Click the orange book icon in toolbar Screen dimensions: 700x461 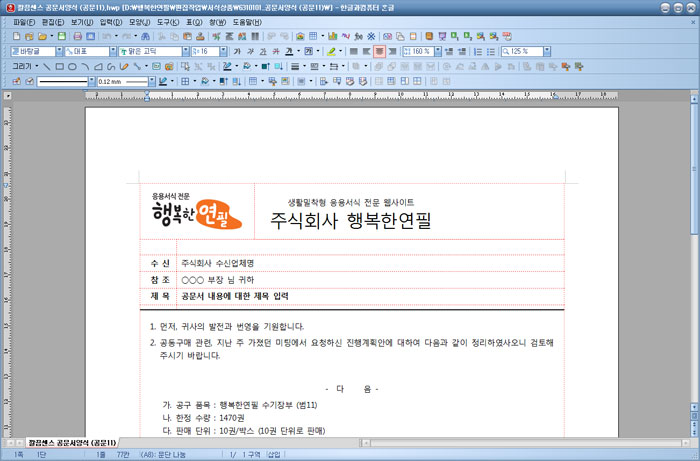[x=429, y=36]
